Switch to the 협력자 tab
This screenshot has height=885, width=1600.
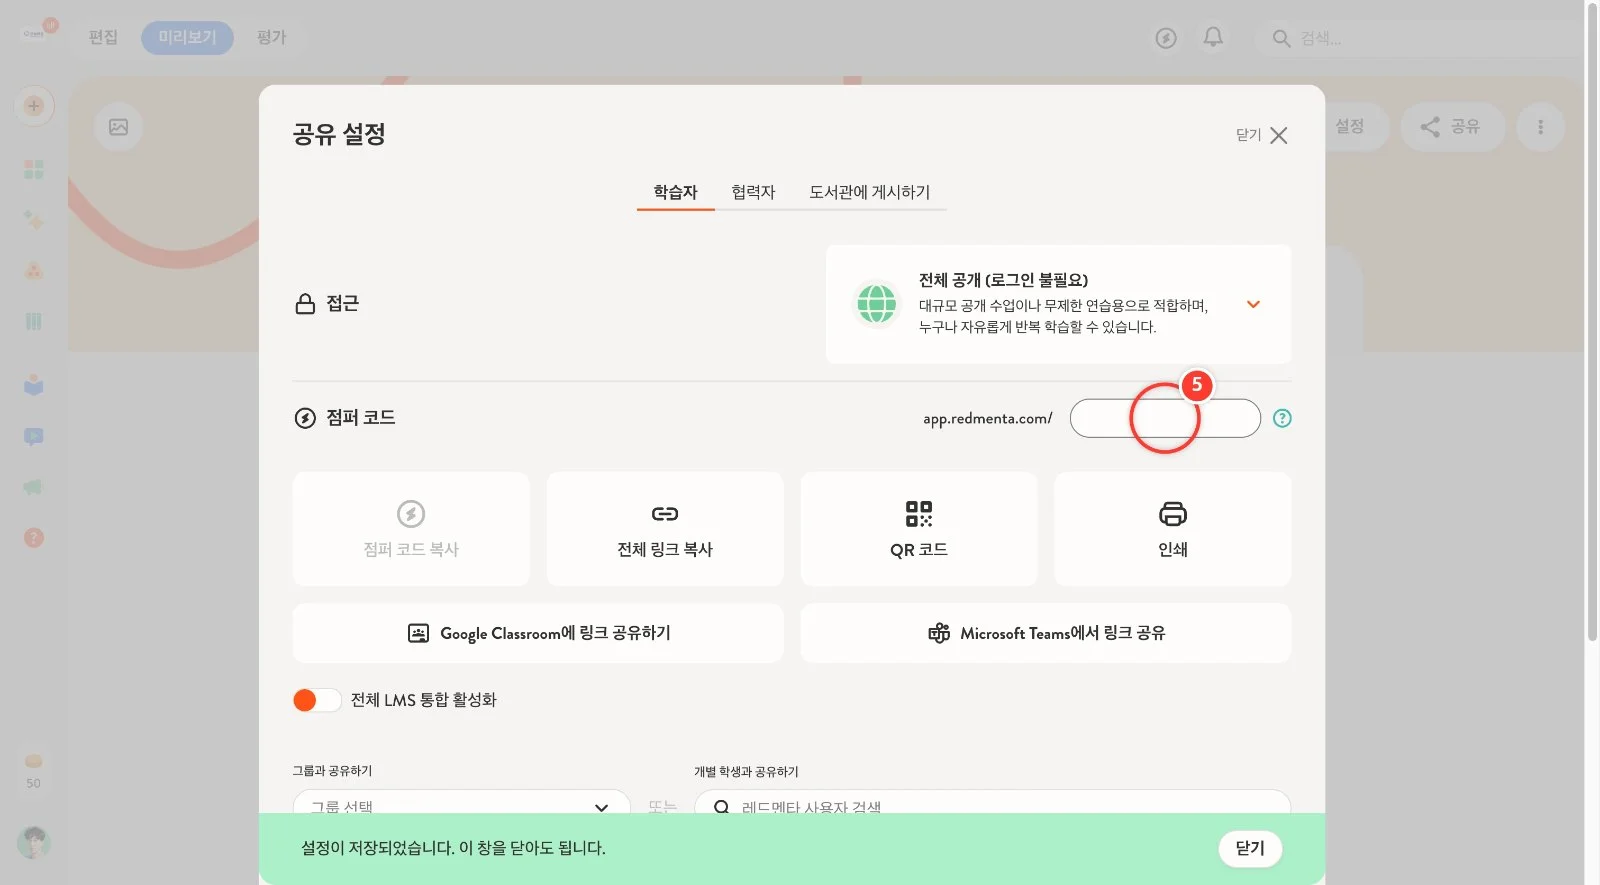pos(753,192)
